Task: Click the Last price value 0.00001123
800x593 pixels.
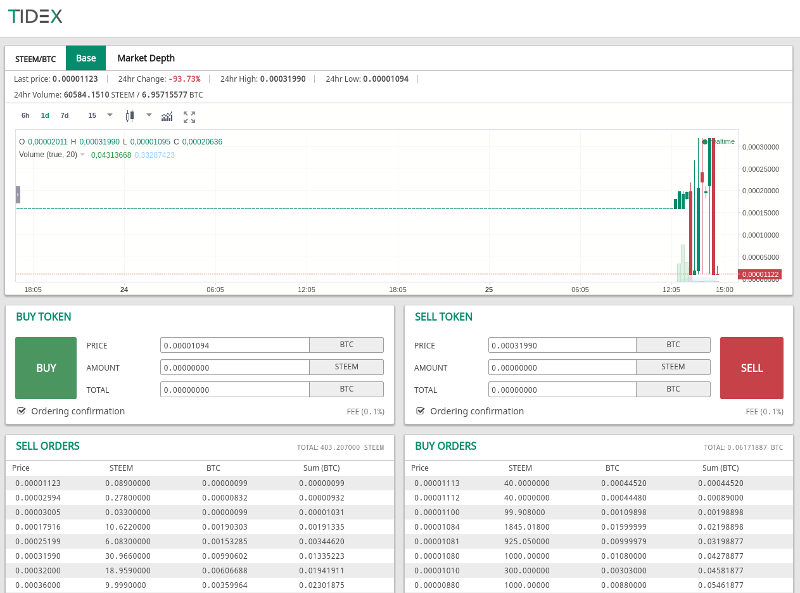Action: pyautogui.click(x=75, y=79)
